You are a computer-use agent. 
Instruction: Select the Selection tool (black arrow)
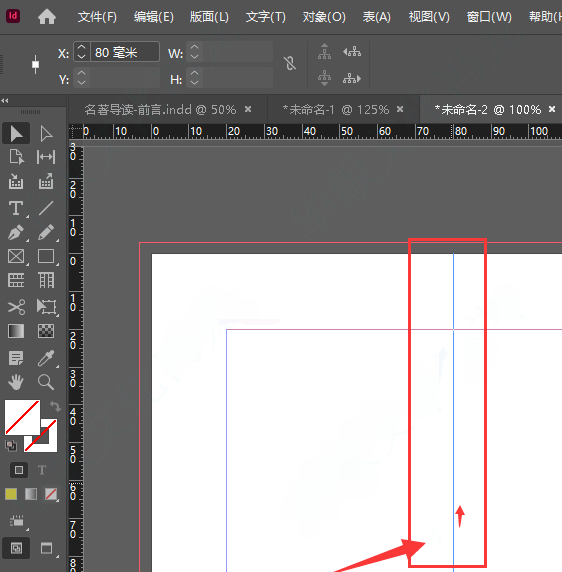click(16, 134)
